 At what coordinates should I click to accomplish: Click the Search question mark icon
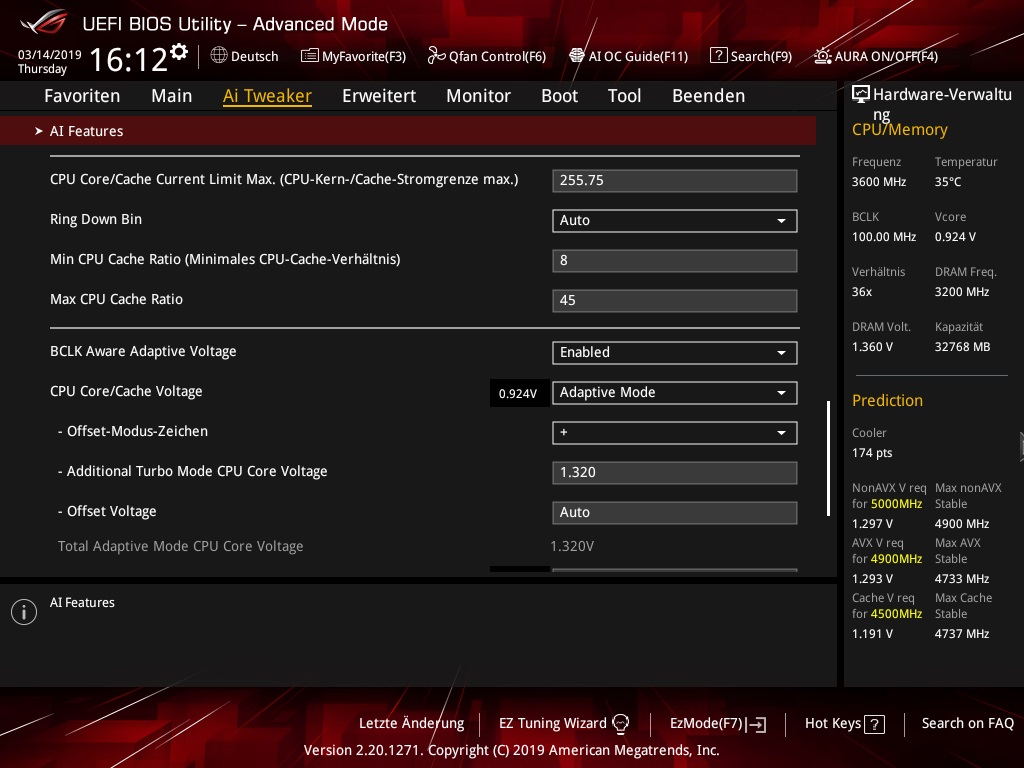718,56
